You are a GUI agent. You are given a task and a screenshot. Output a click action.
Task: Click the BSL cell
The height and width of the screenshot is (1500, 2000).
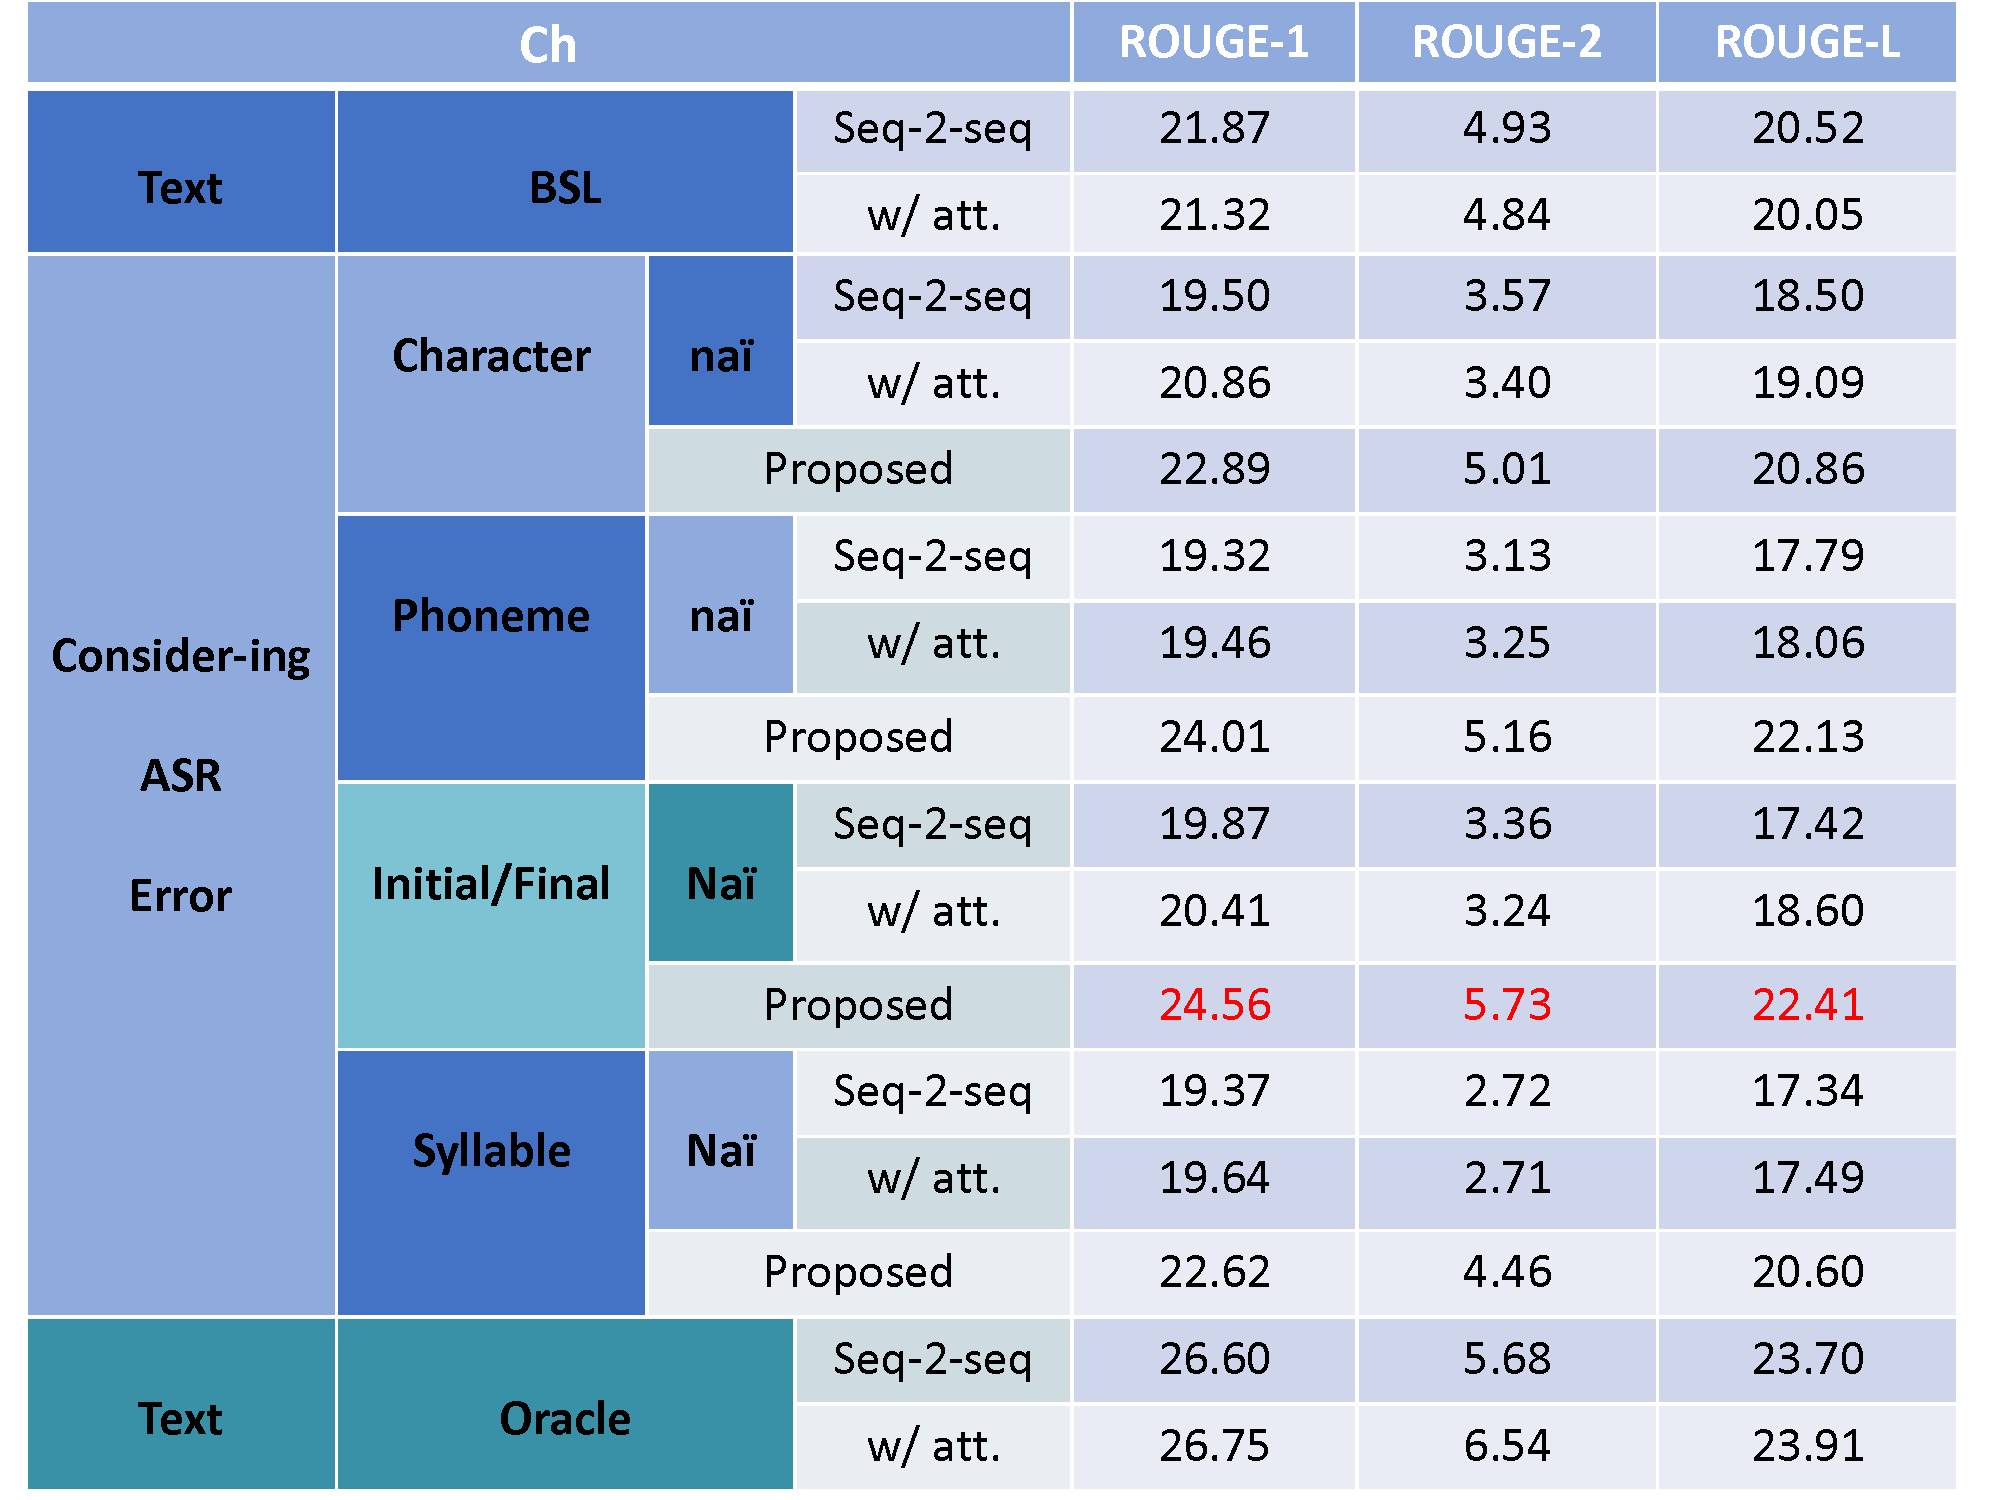(565, 172)
